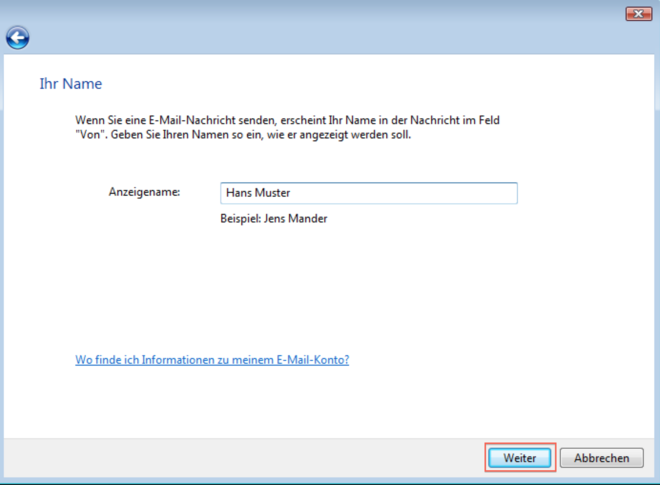Click the "Anzeigename:" label
Screen dimensions: 660x485
pyautogui.click(x=143, y=192)
